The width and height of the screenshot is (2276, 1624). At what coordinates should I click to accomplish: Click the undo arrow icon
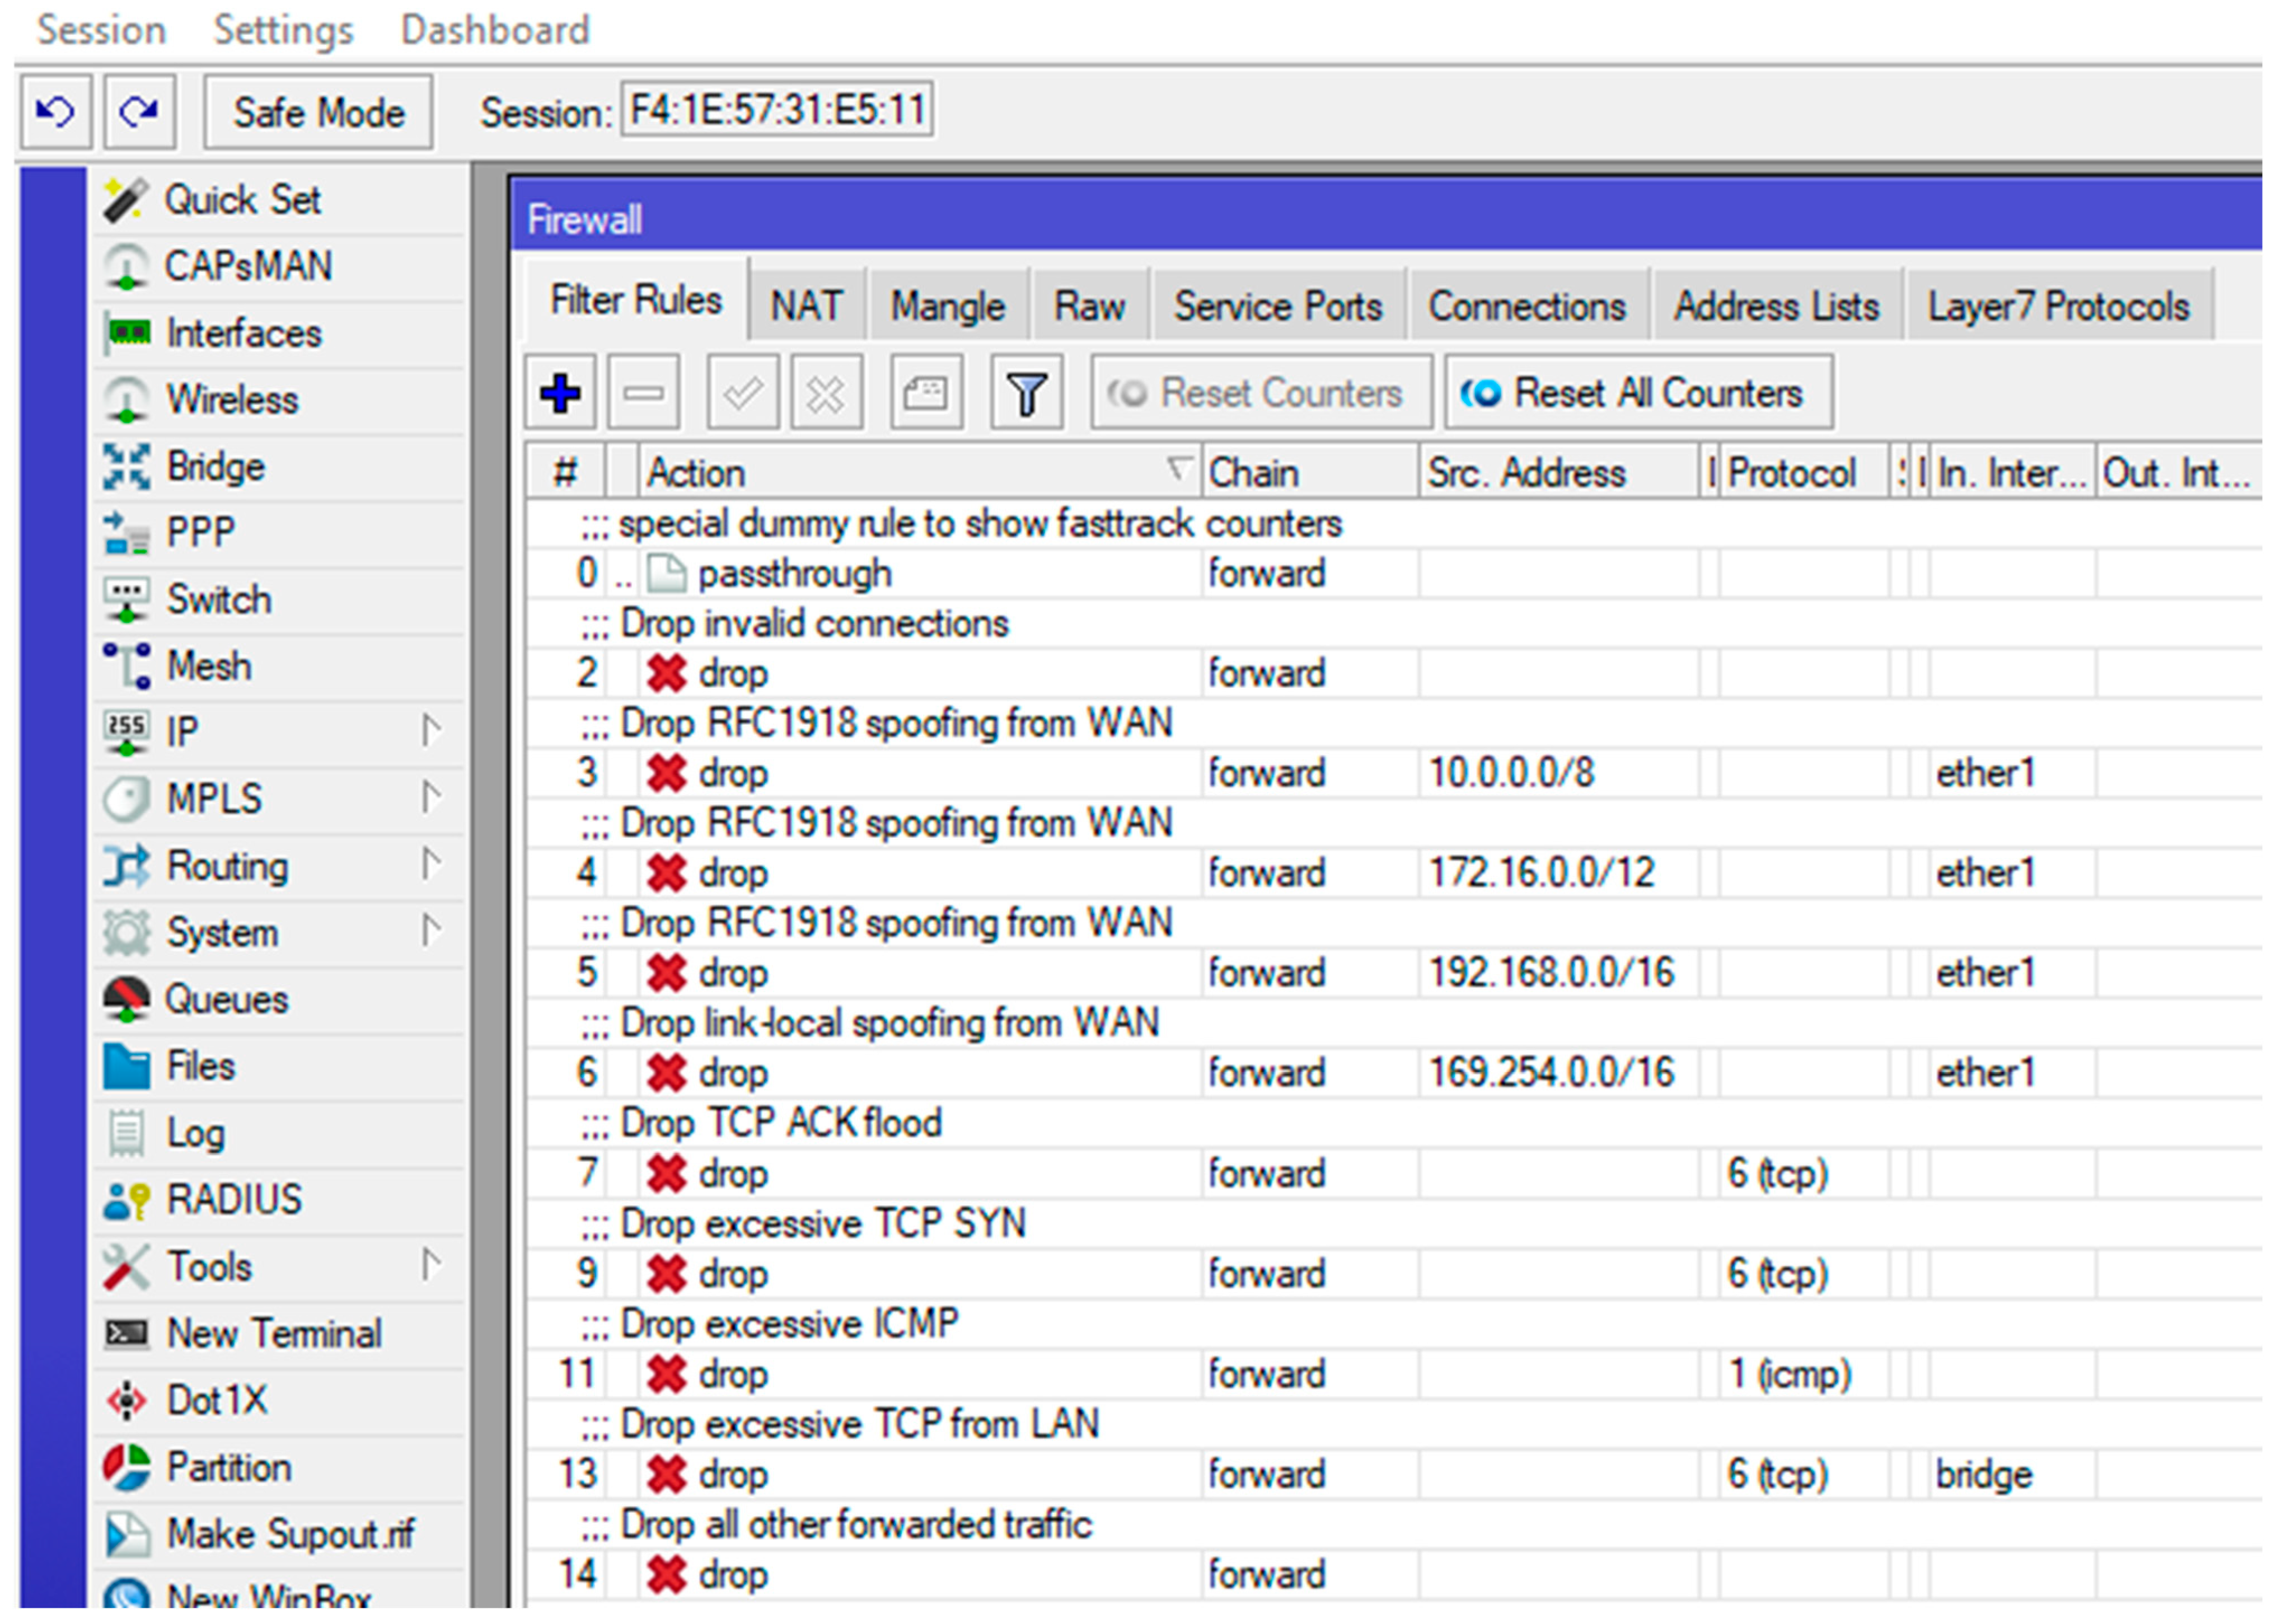click(56, 111)
